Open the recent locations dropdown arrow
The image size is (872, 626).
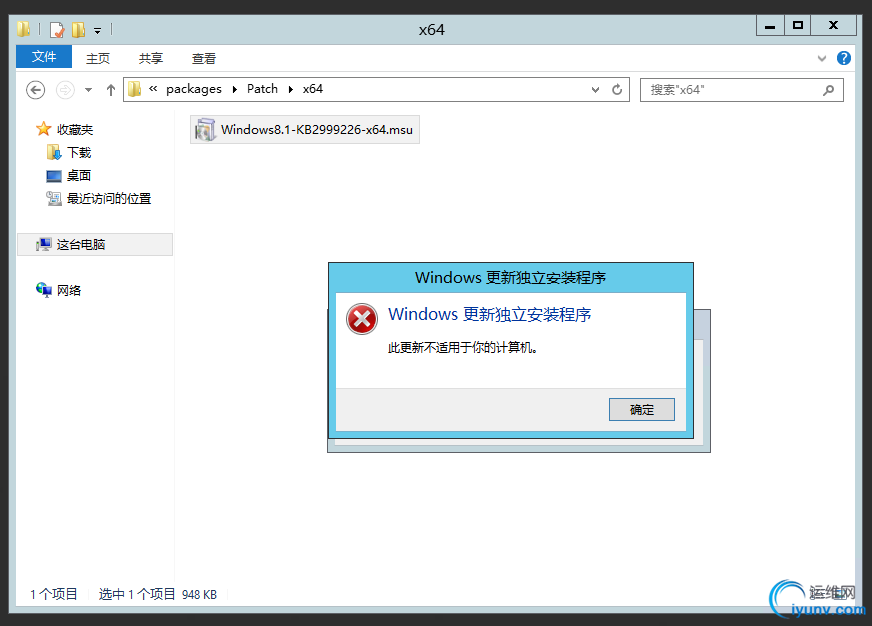point(88,90)
